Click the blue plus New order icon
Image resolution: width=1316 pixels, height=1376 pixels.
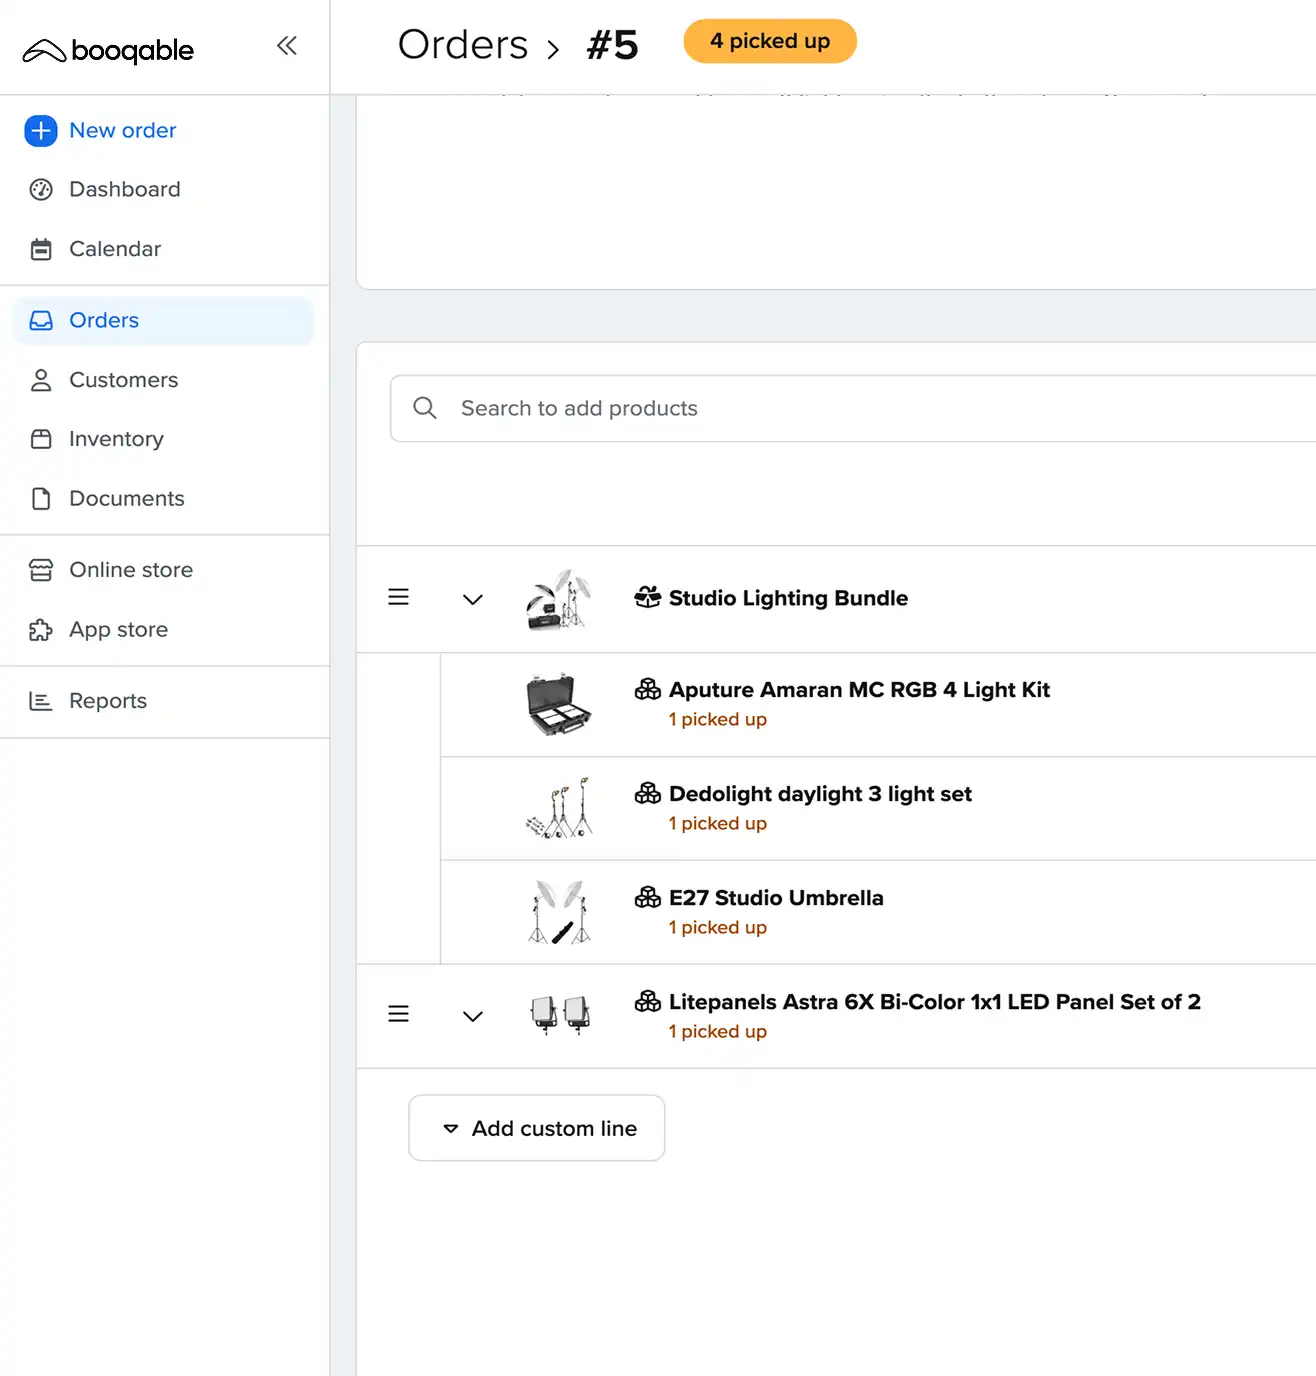tap(41, 131)
